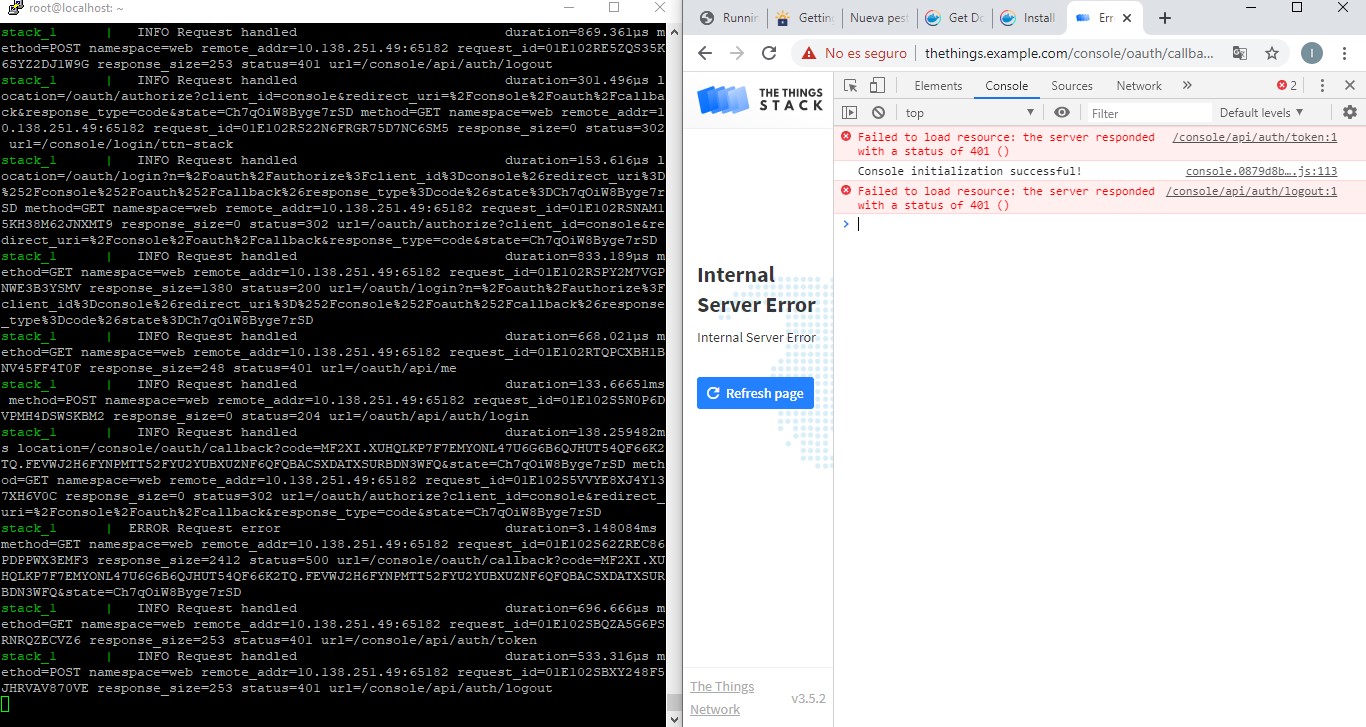Switch to the Console DevTools tab
Screen dimensions: 1366x727
click(x=1006, y=86)
